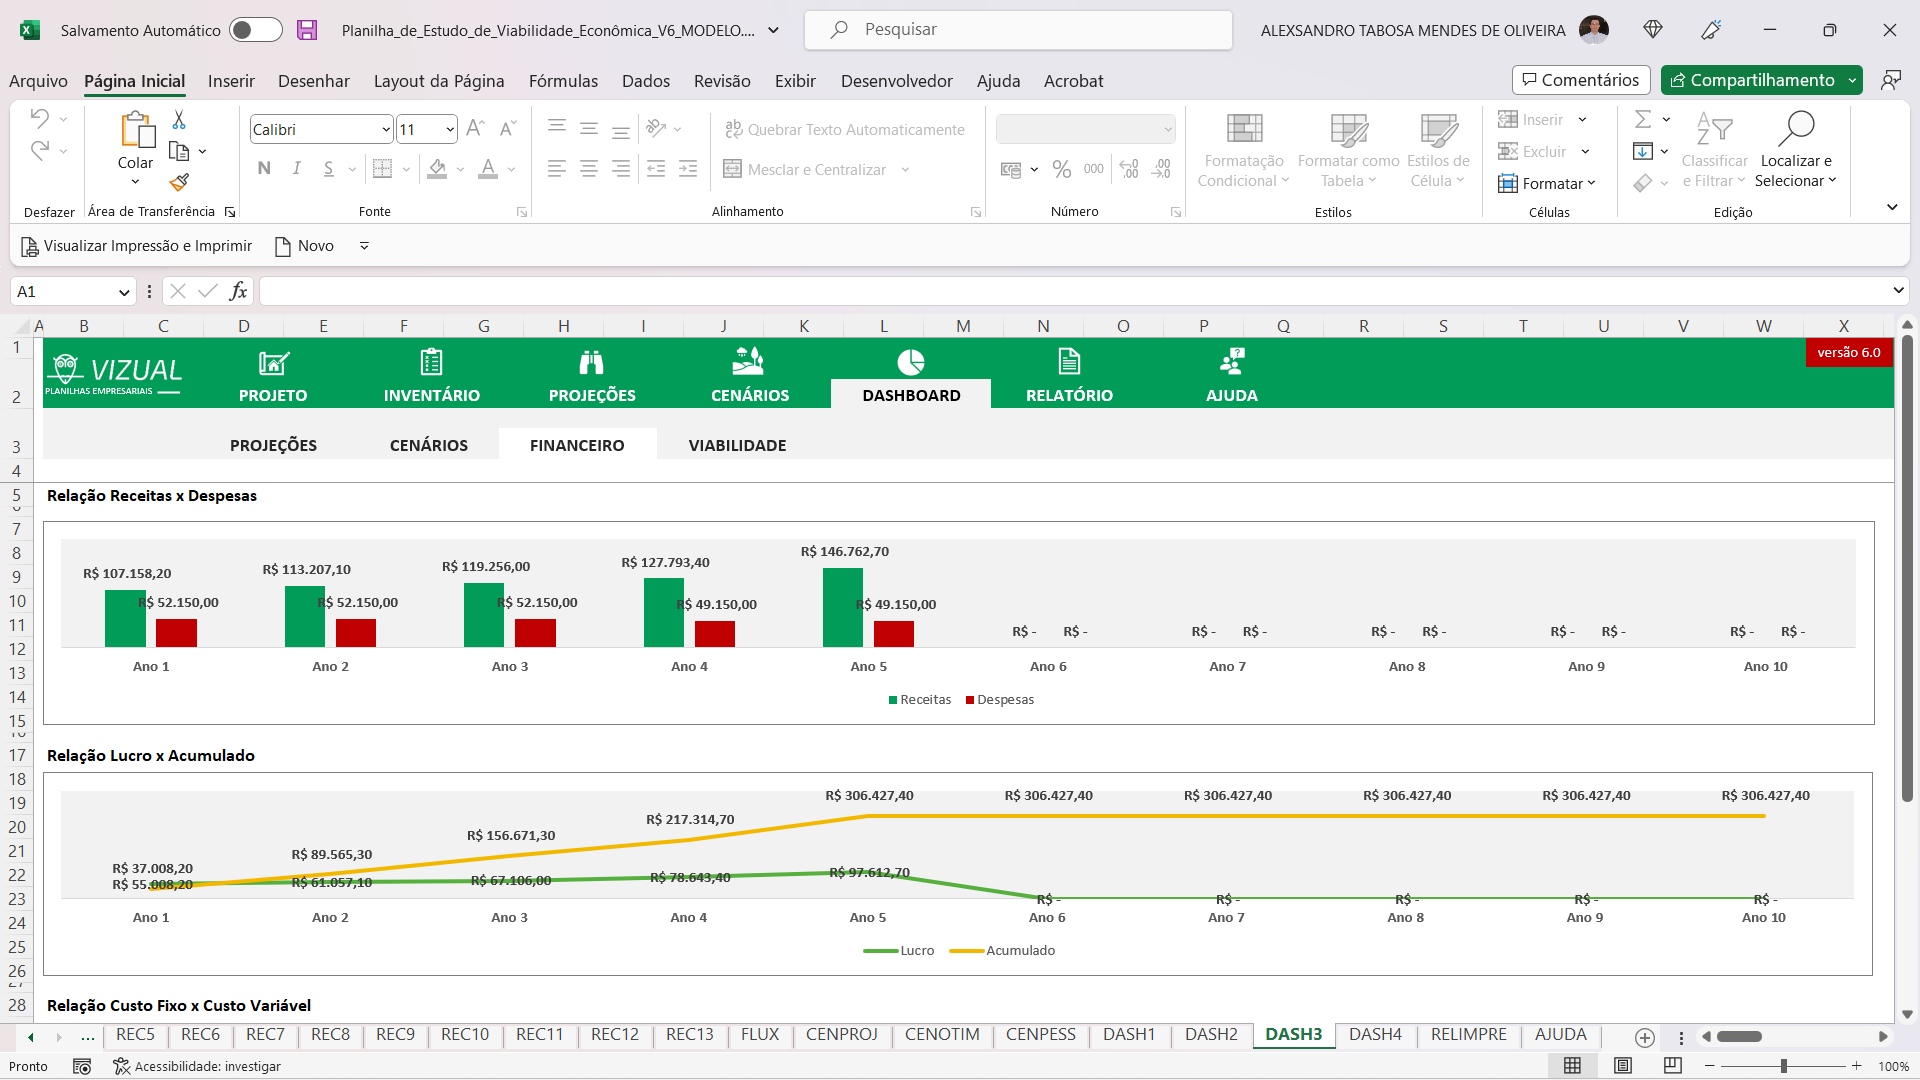The width and height of the screenshot is (1920, 1080).
Task: Click the Localizar e Selecionar magnifier
Action: click(1796, 128)
